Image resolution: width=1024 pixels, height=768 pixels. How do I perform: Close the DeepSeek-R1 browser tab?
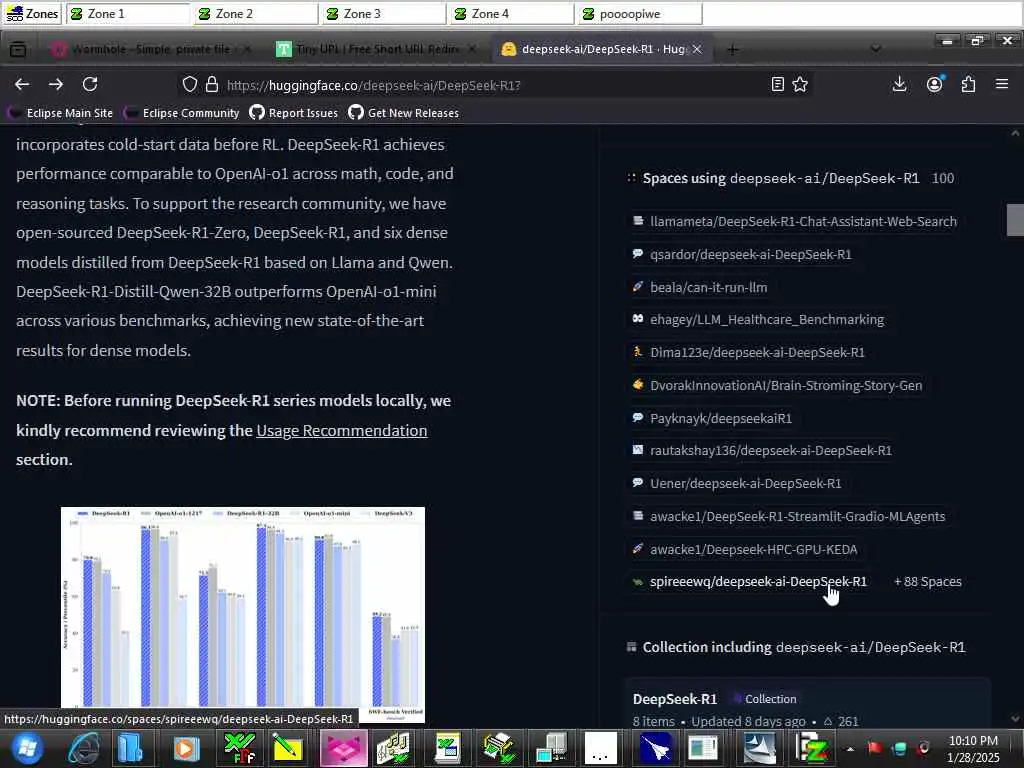[697, 49]
